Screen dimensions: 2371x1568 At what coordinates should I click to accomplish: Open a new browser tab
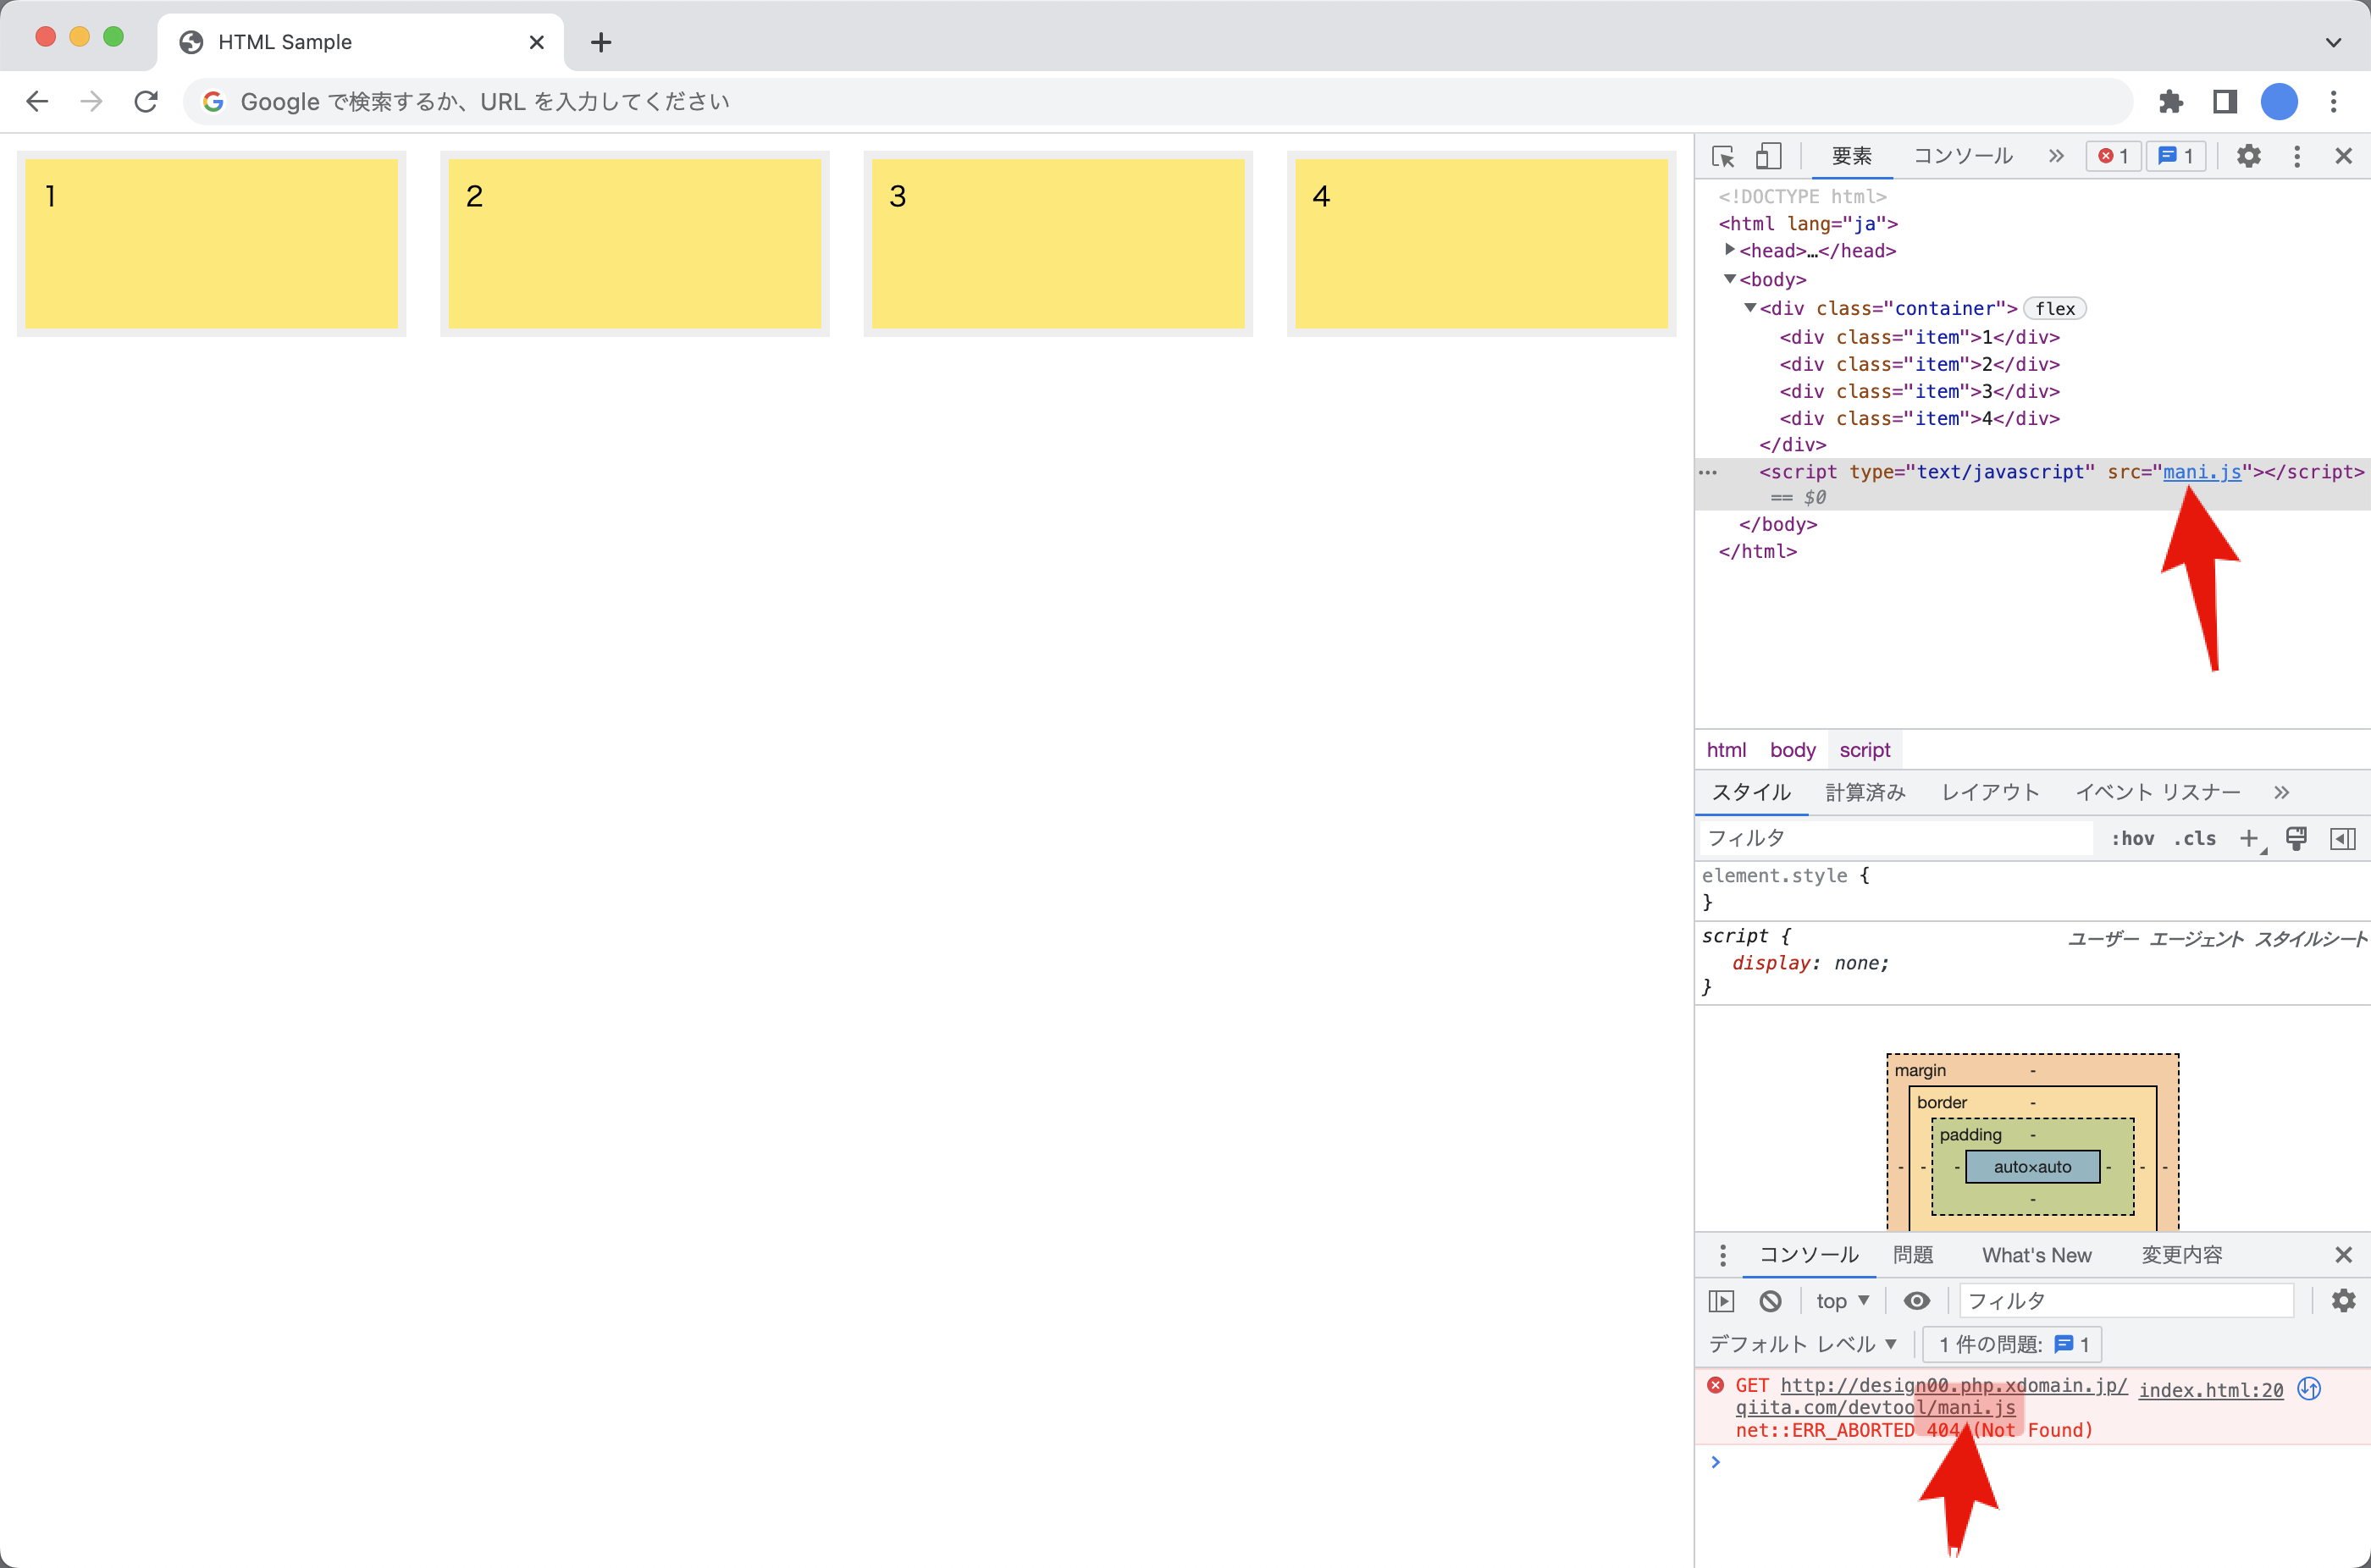tap(601, 42)
